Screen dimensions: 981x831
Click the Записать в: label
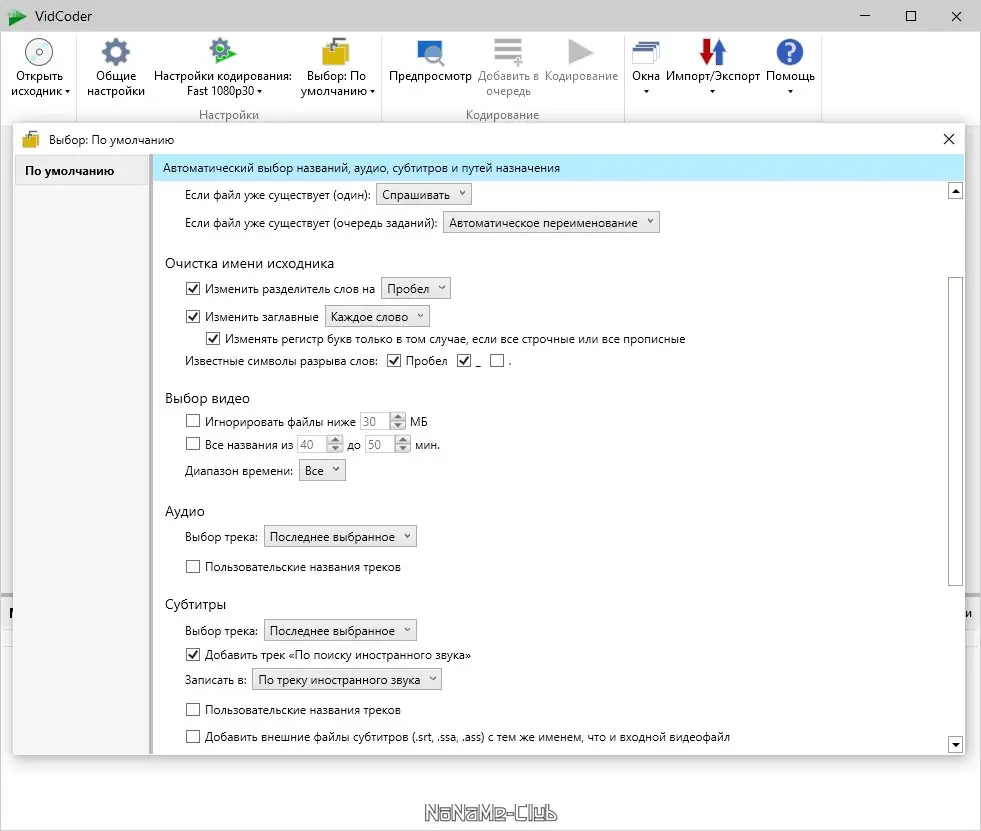click(x=216, y=680)
